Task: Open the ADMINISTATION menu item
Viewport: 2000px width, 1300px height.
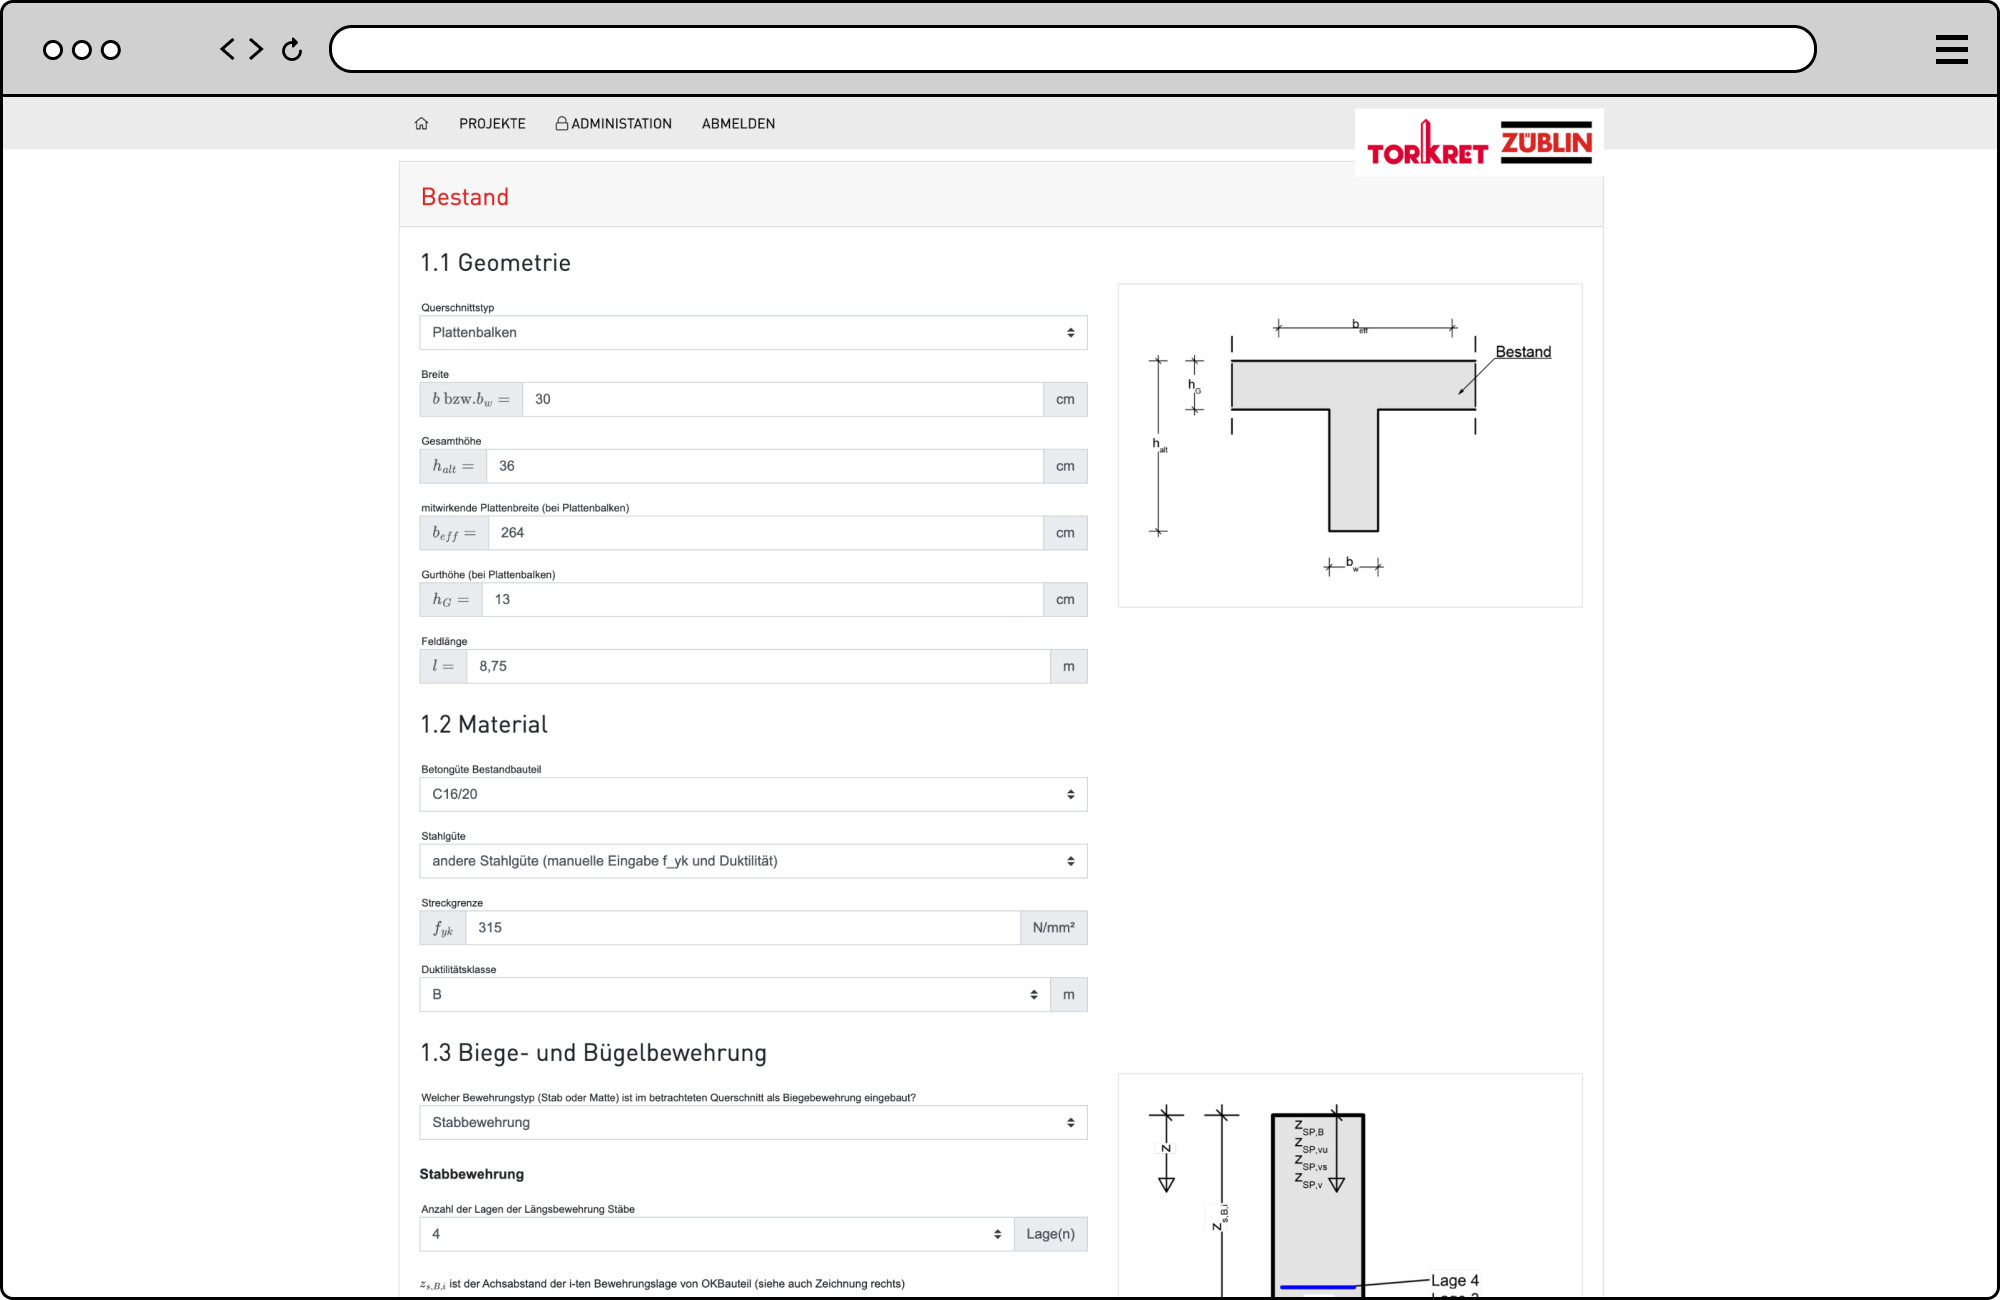Action: click(x=614, y=124)
